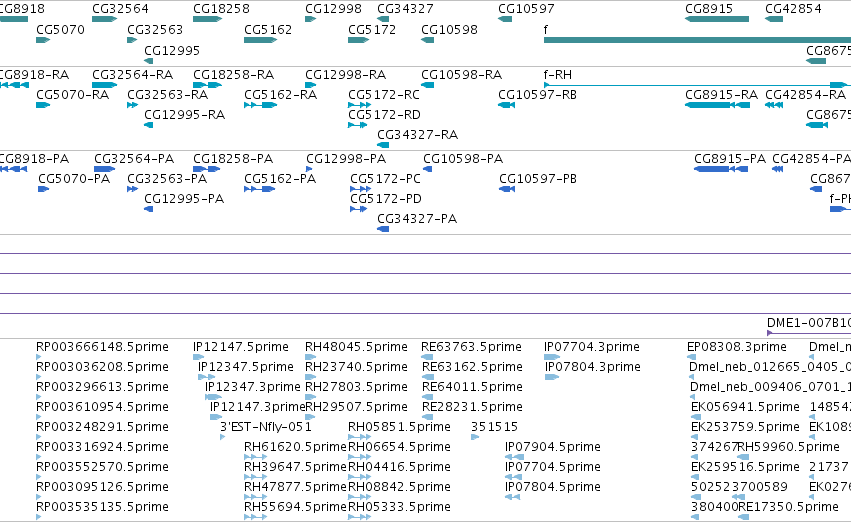
Task: Click EST RH61620.5prime
Action: tap(295, 447)
